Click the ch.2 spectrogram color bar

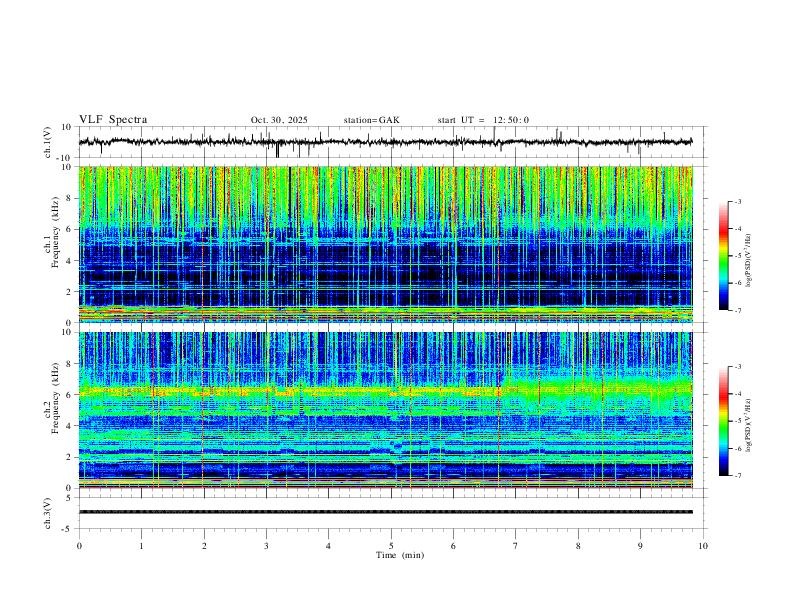[x=723, y=421]
